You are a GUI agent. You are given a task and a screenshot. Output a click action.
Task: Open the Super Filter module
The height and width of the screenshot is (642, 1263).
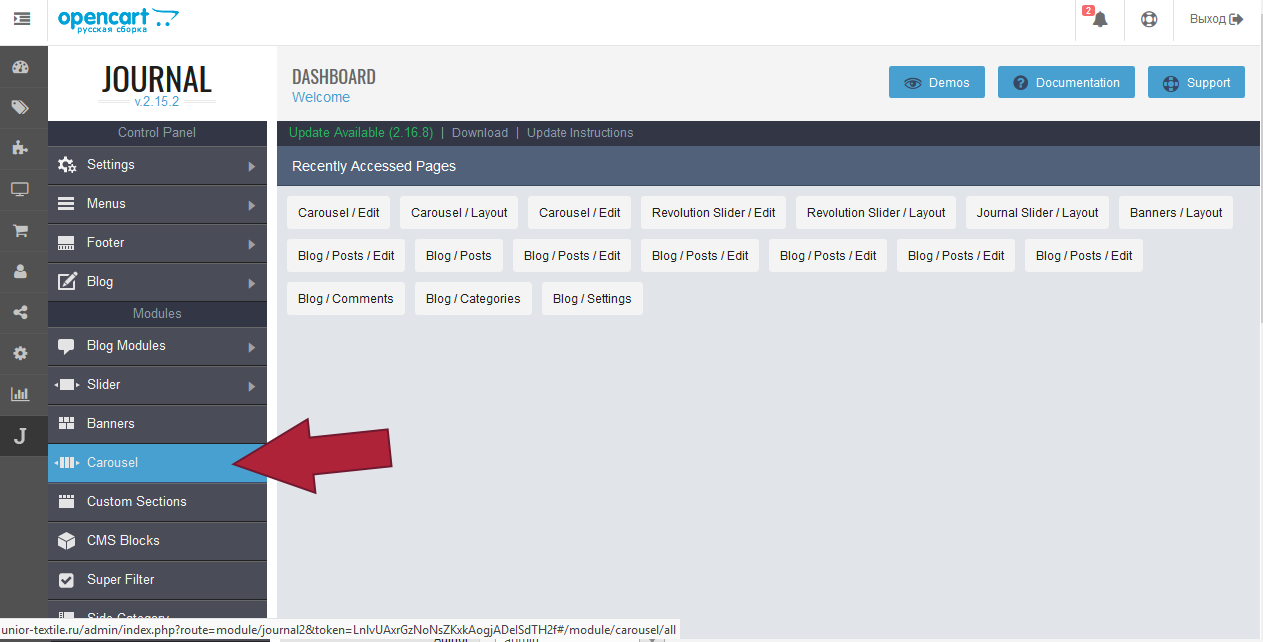point(157,581)
